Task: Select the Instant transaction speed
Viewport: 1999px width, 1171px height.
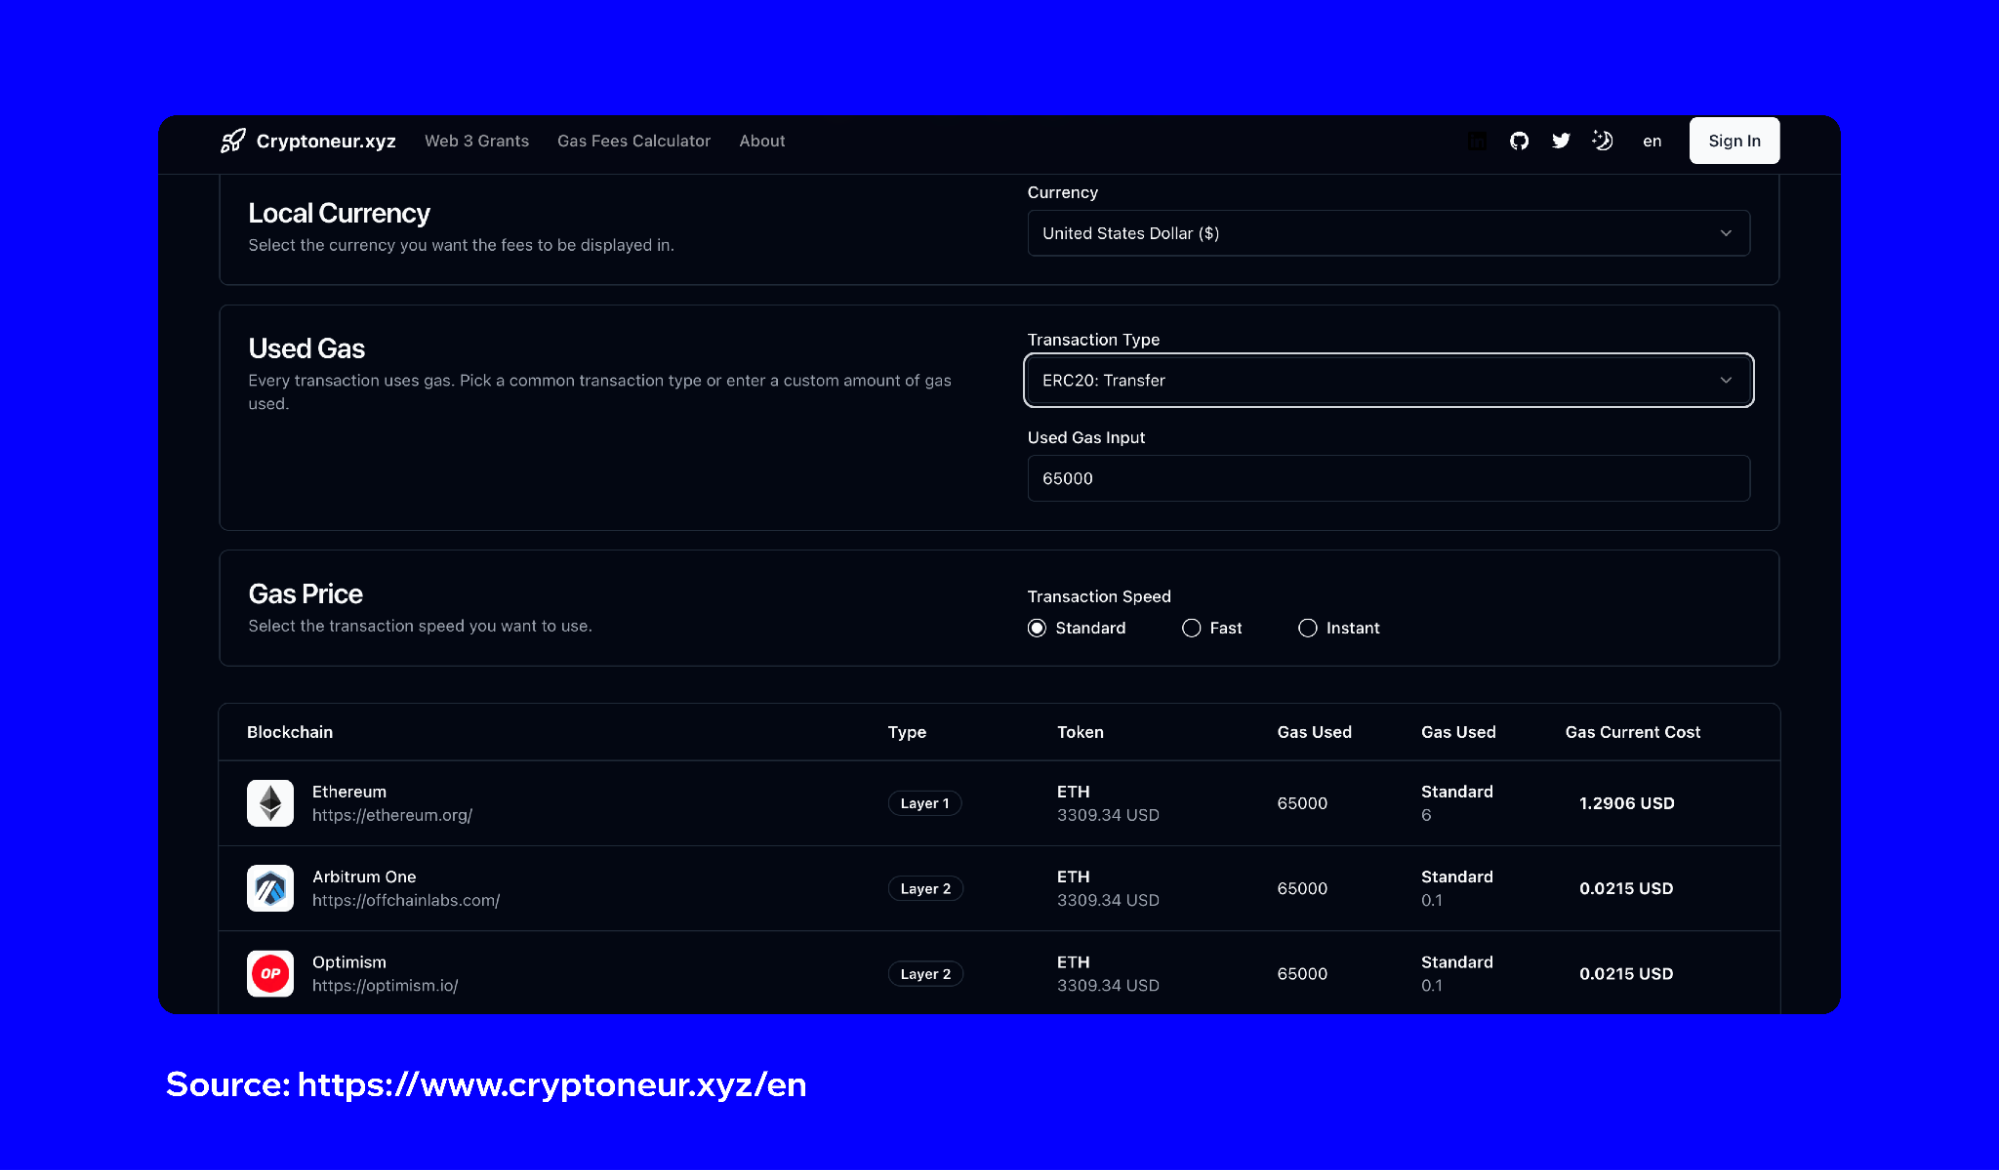Action: 1307,627
